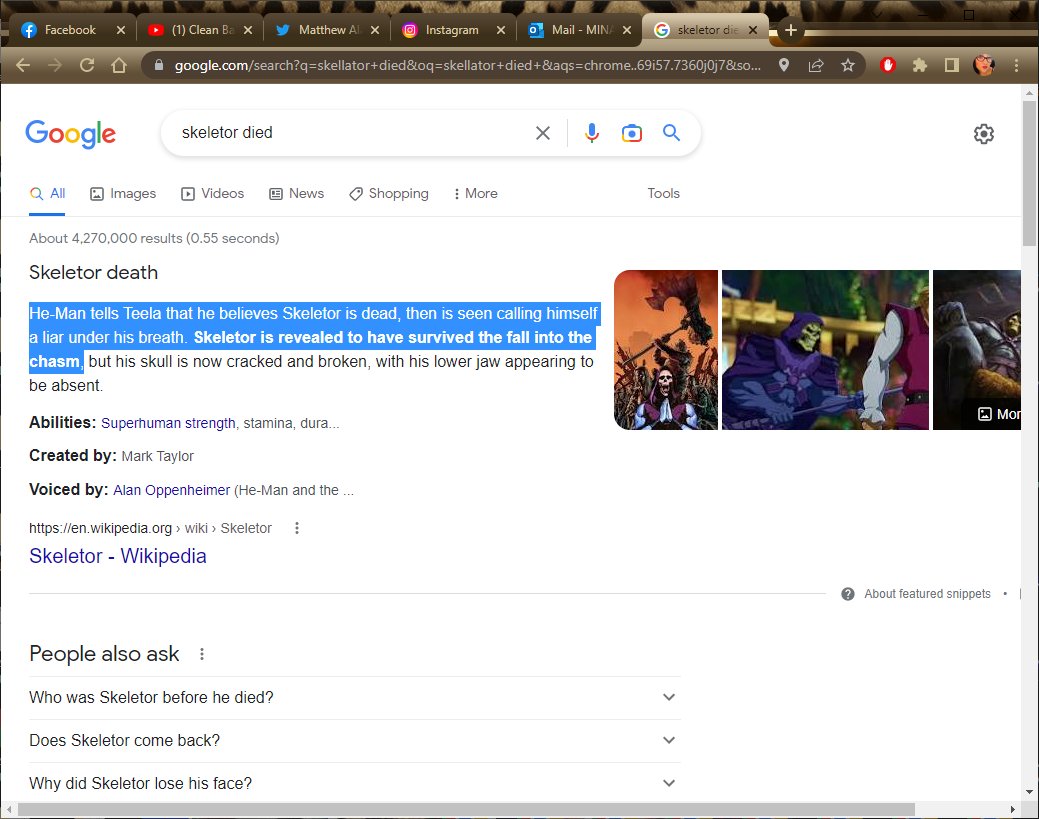Open the Tools options for search
The width and height of the screenshot is (1039, 819).
click(663, 193)
